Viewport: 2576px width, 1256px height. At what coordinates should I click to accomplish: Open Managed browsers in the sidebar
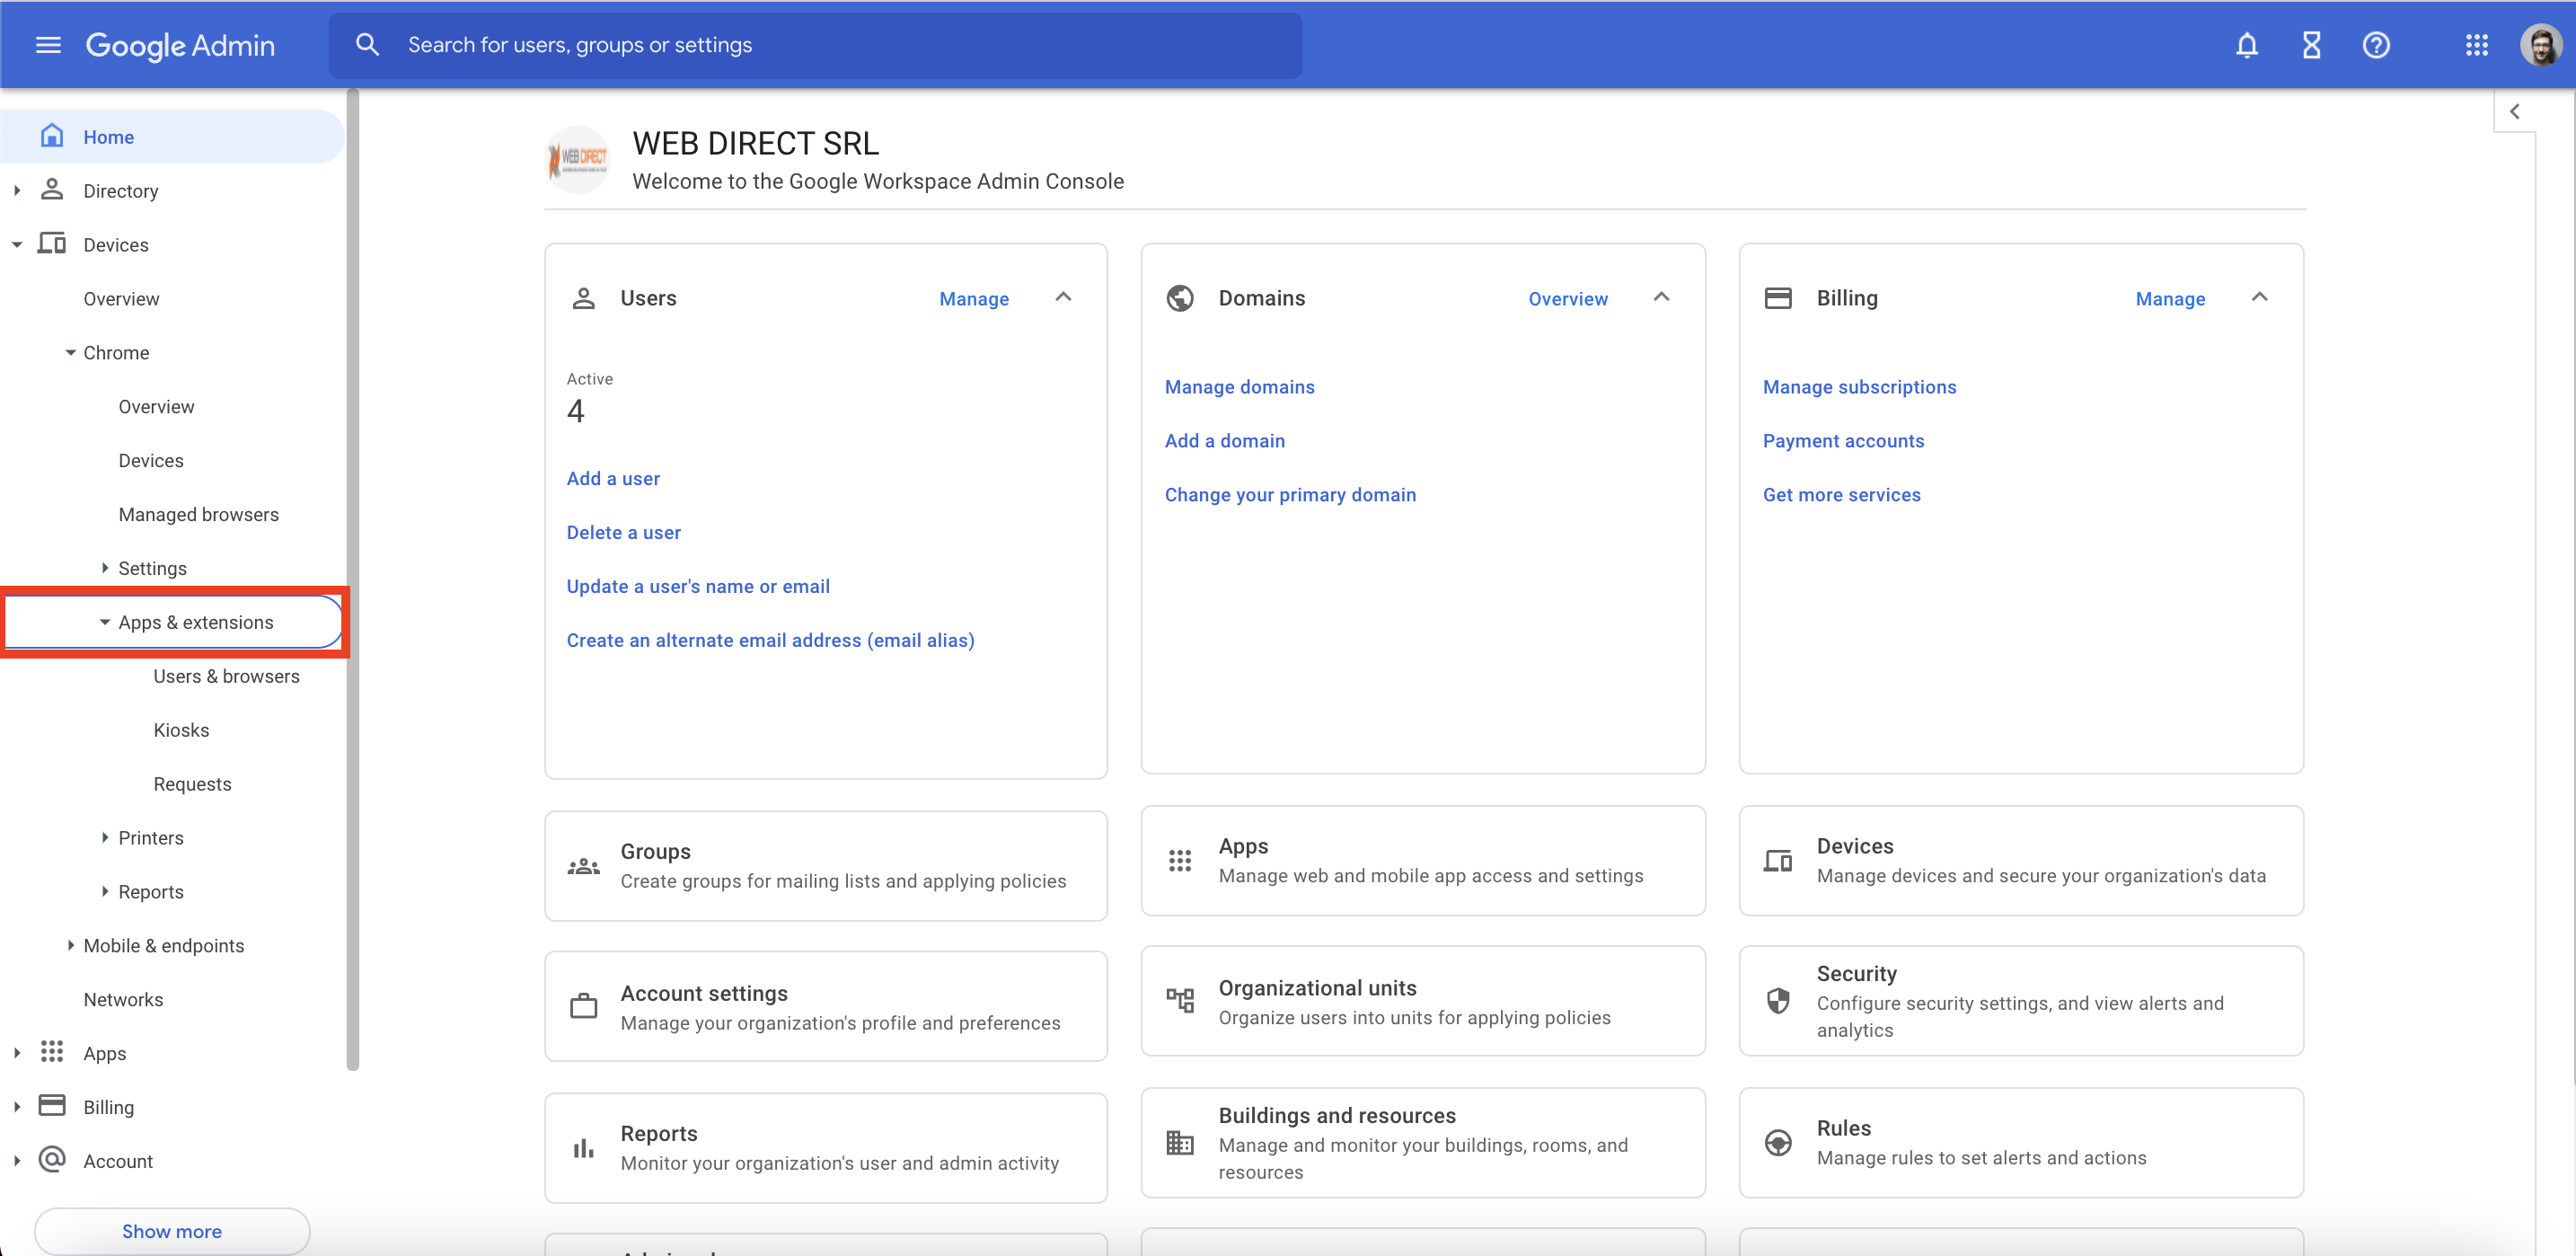coord(198,514)
